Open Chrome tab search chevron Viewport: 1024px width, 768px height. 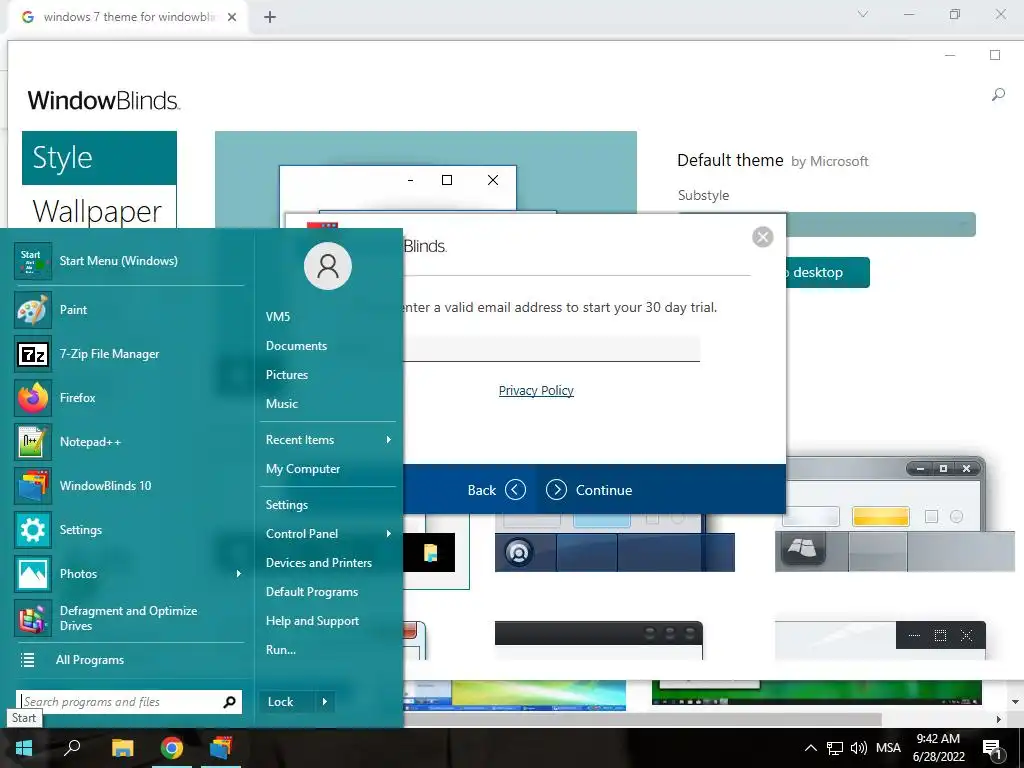pos(863,14)
